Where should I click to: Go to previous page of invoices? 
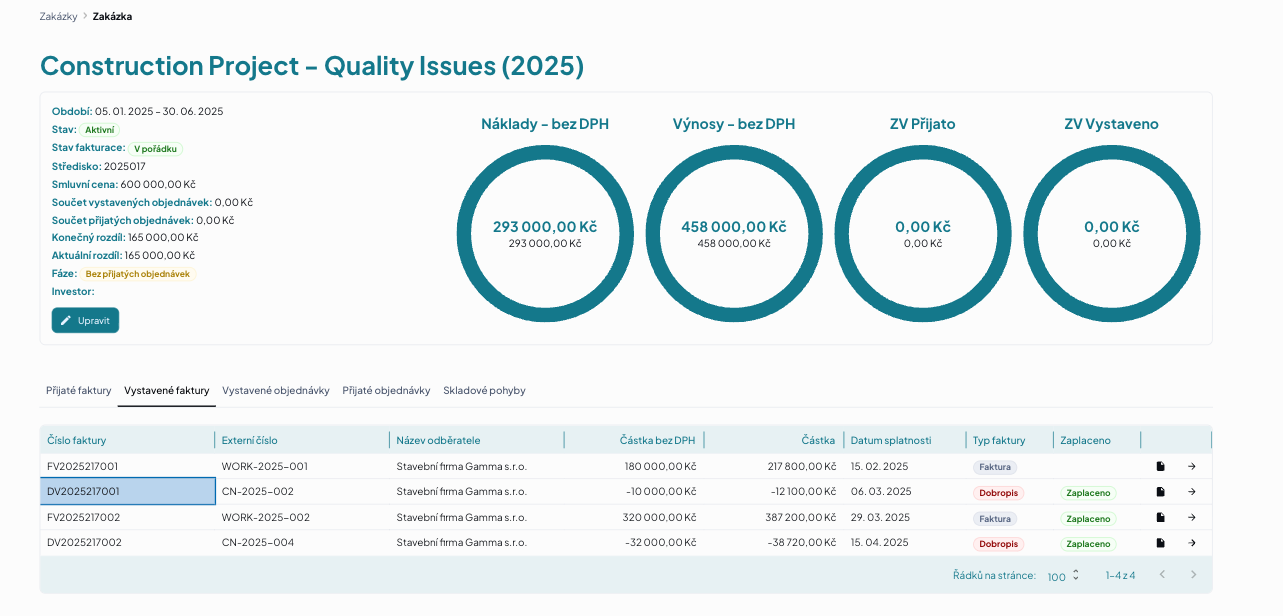(x=1162, y=575)
